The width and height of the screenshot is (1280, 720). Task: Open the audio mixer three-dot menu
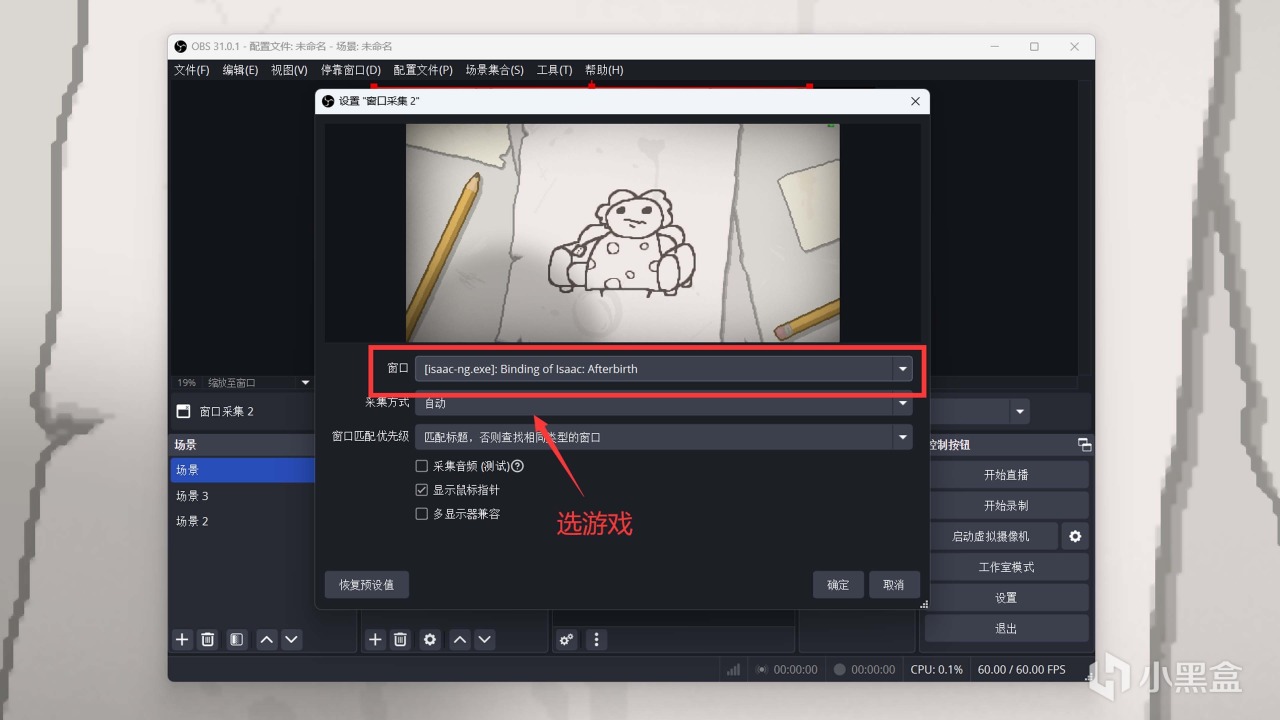(596, 639)
